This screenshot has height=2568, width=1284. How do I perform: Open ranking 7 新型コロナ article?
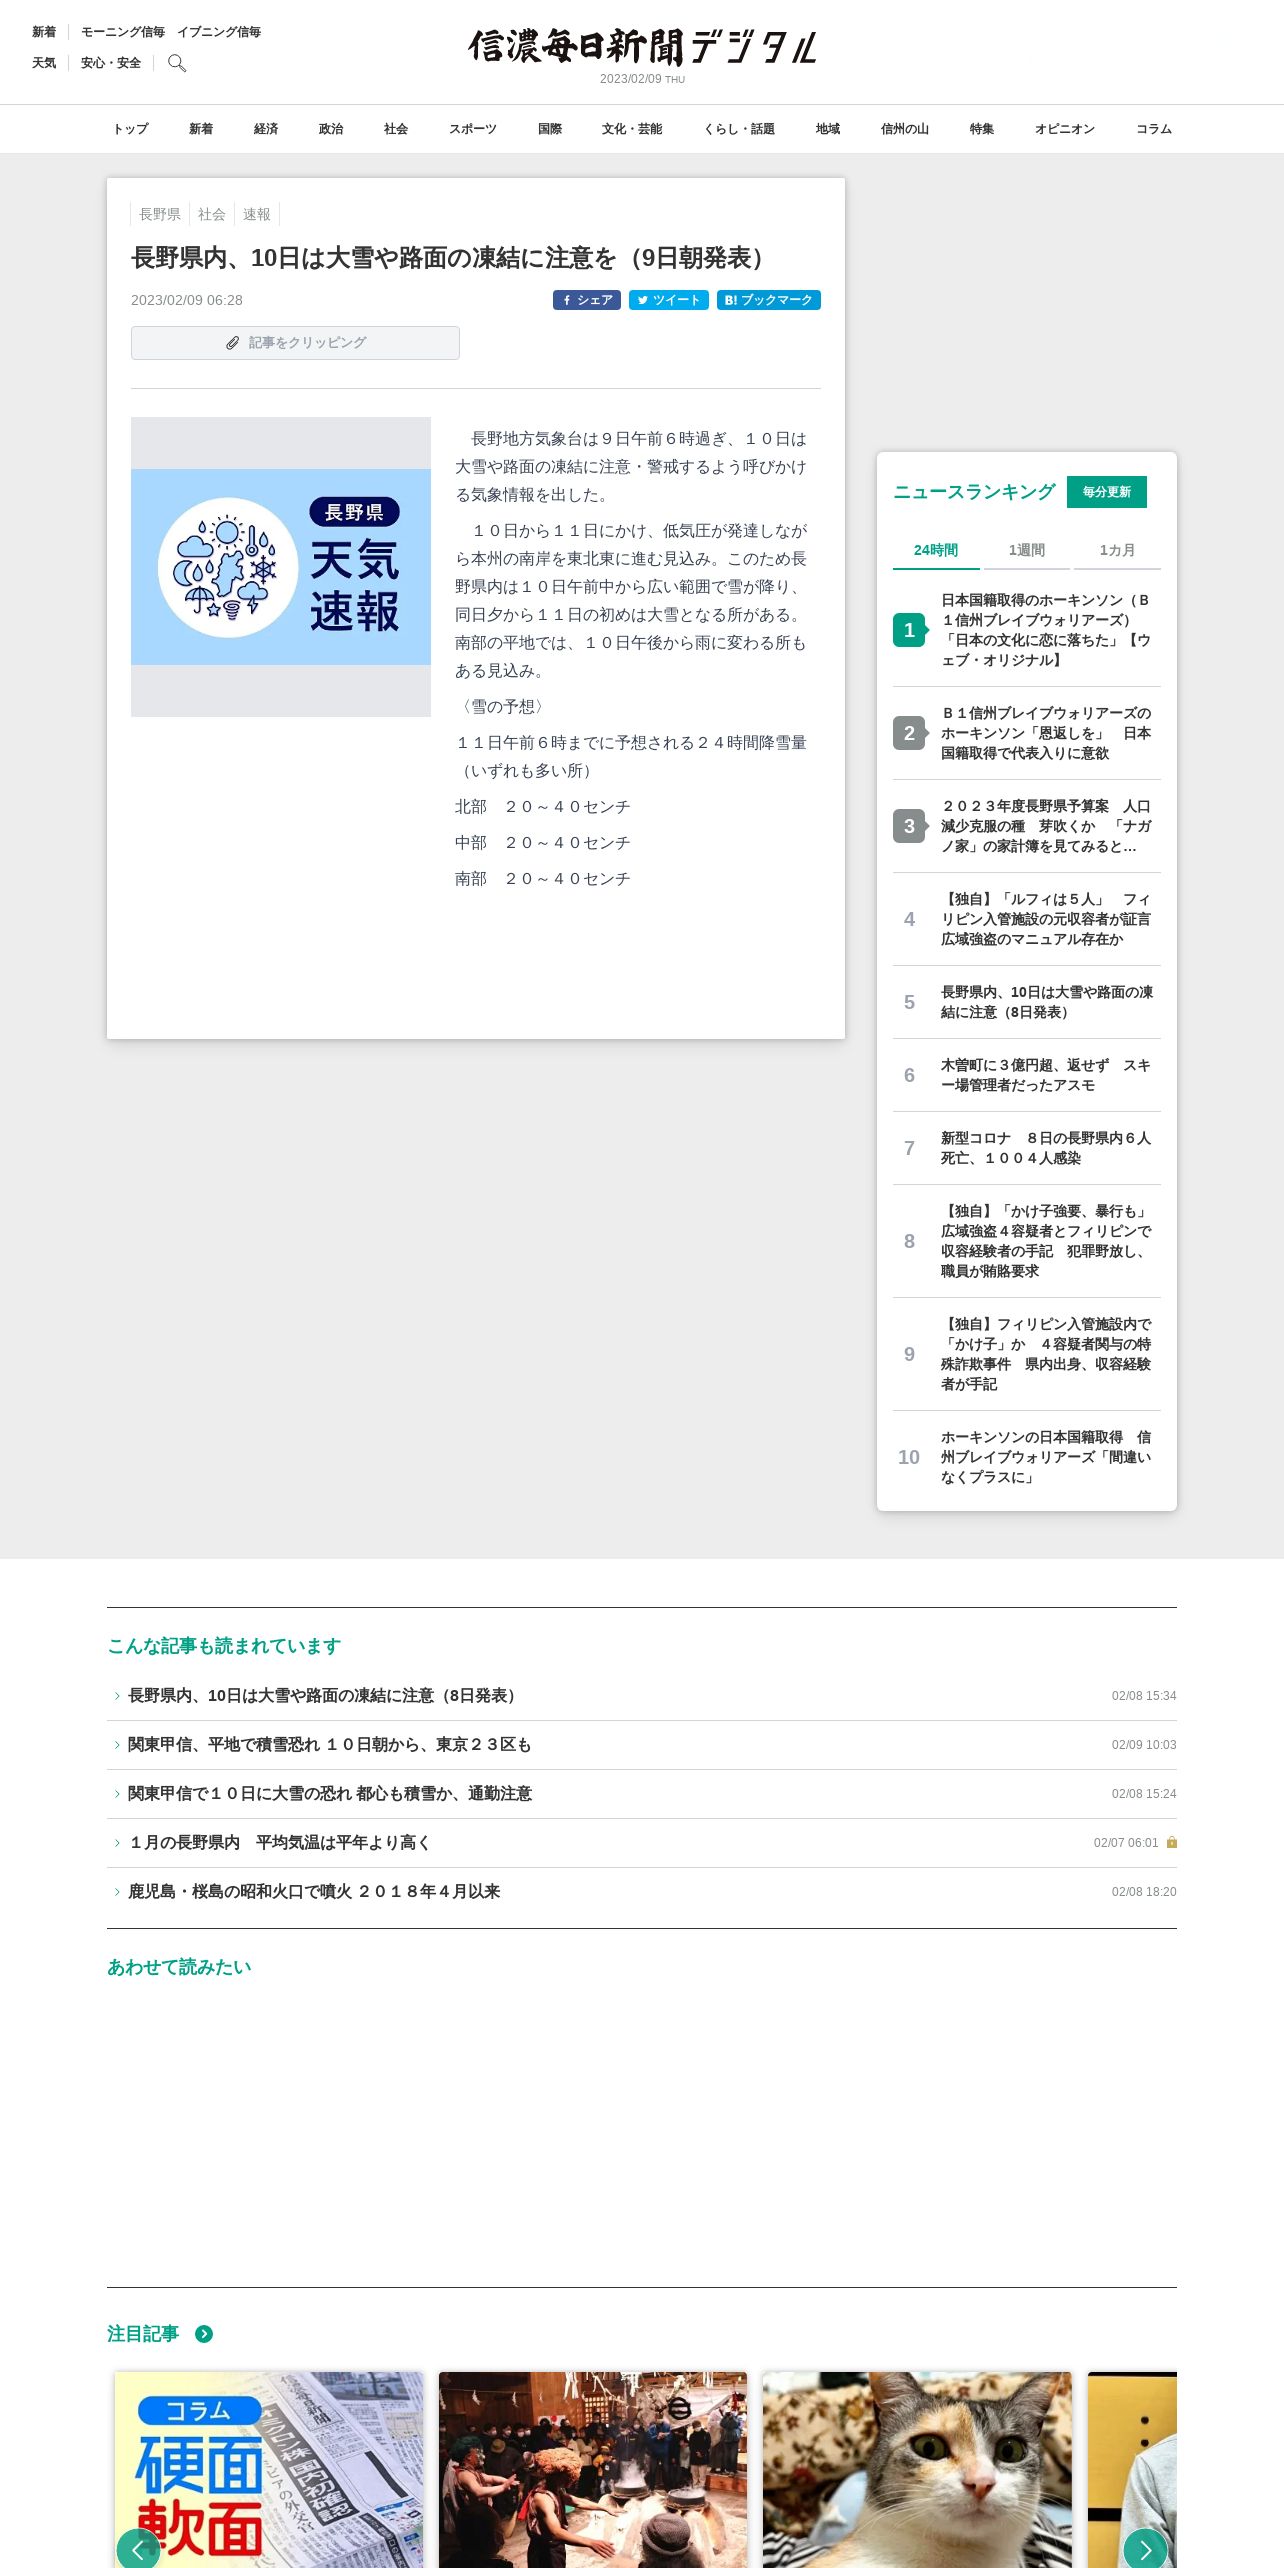(1027, 1148)
